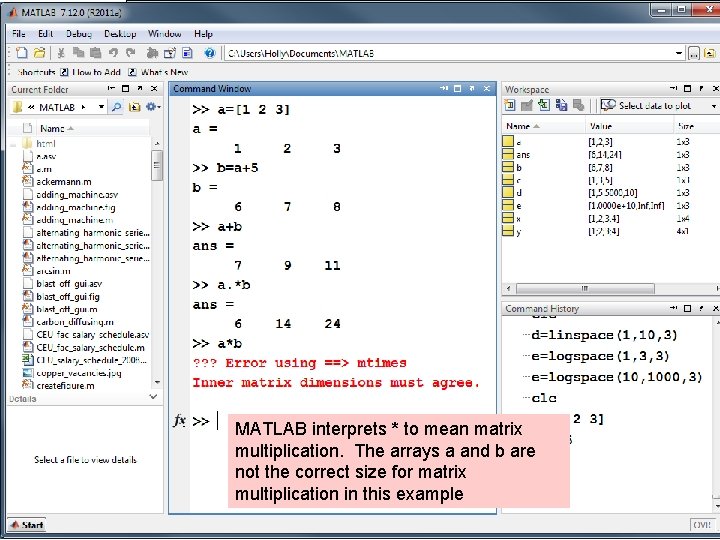Click the Paste toolbar icon

tap(96, 53)
